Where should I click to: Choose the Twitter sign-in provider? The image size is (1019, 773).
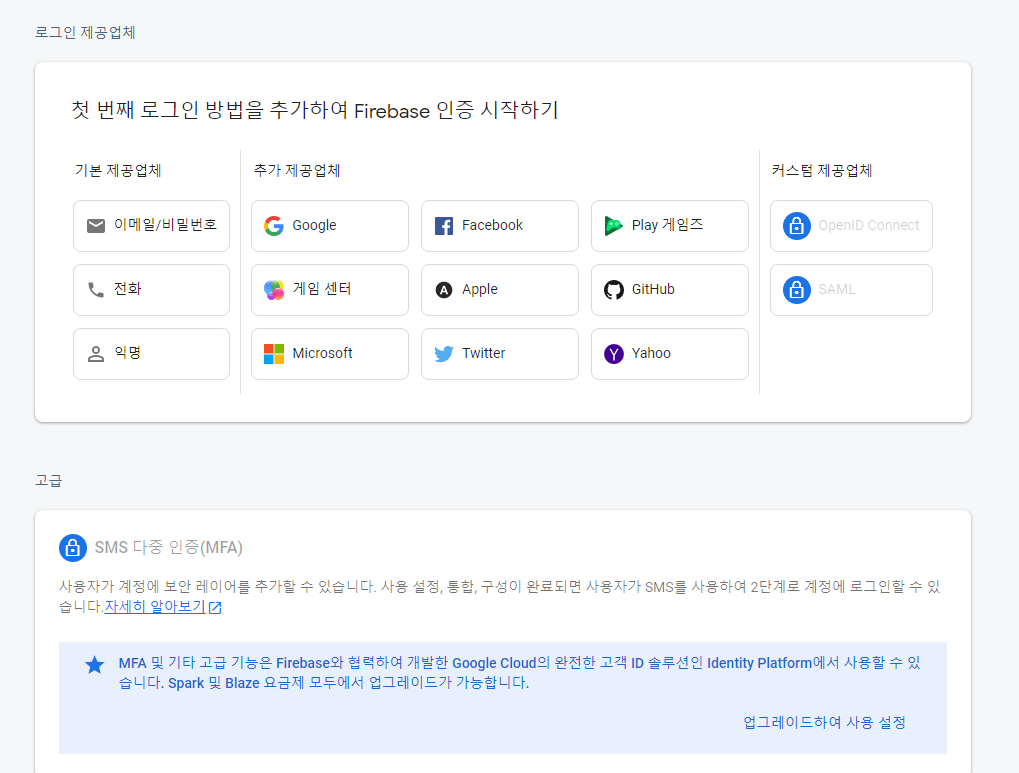(500, 354)
